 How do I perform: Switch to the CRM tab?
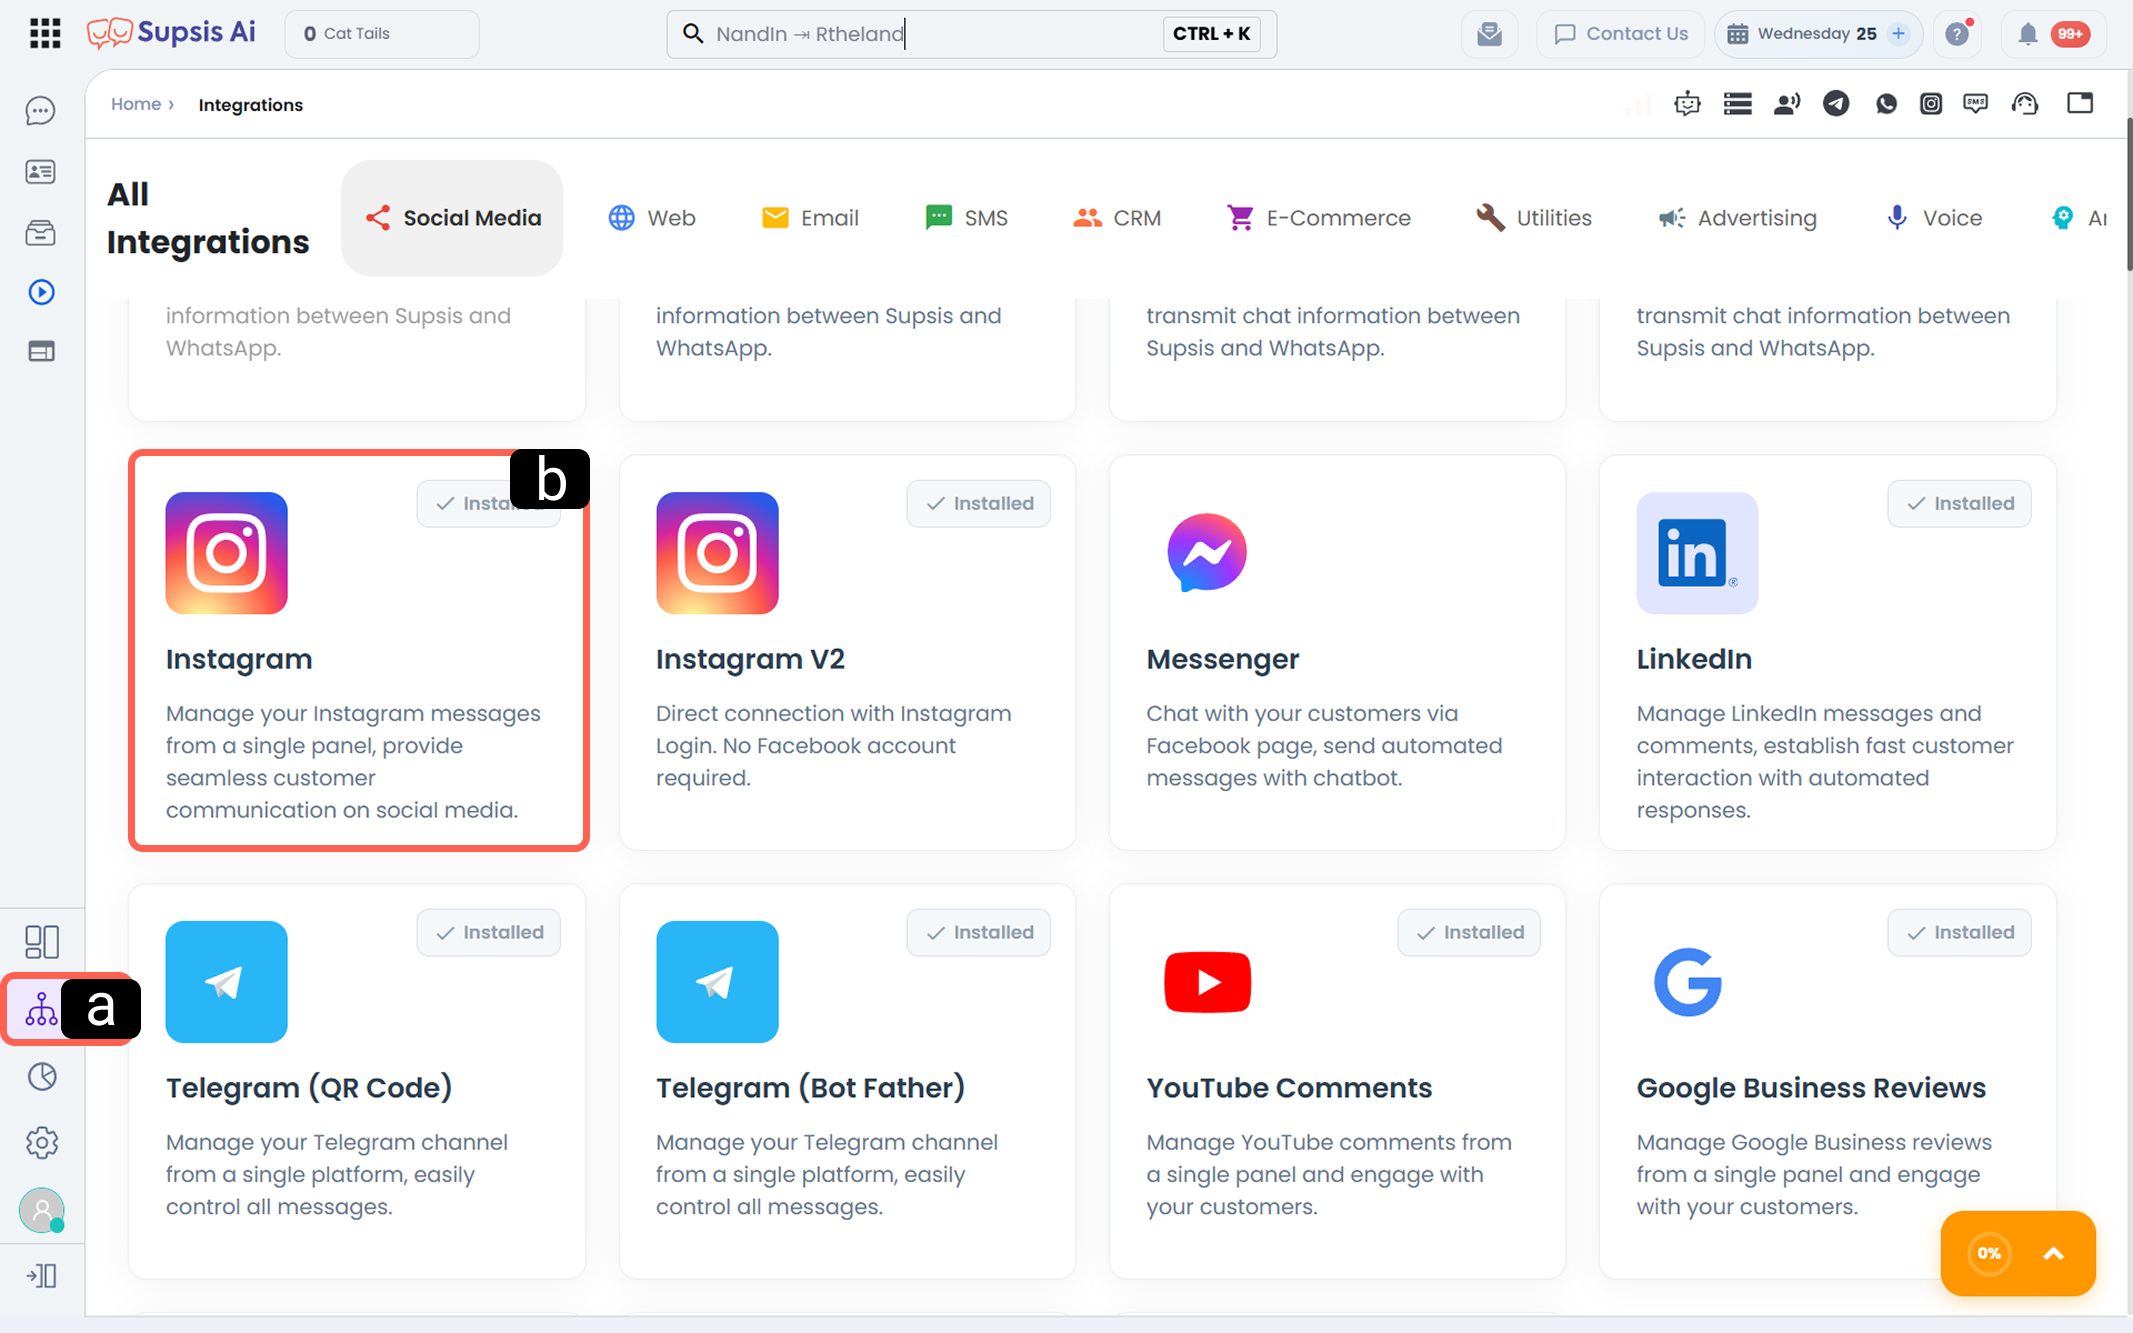1117,218
